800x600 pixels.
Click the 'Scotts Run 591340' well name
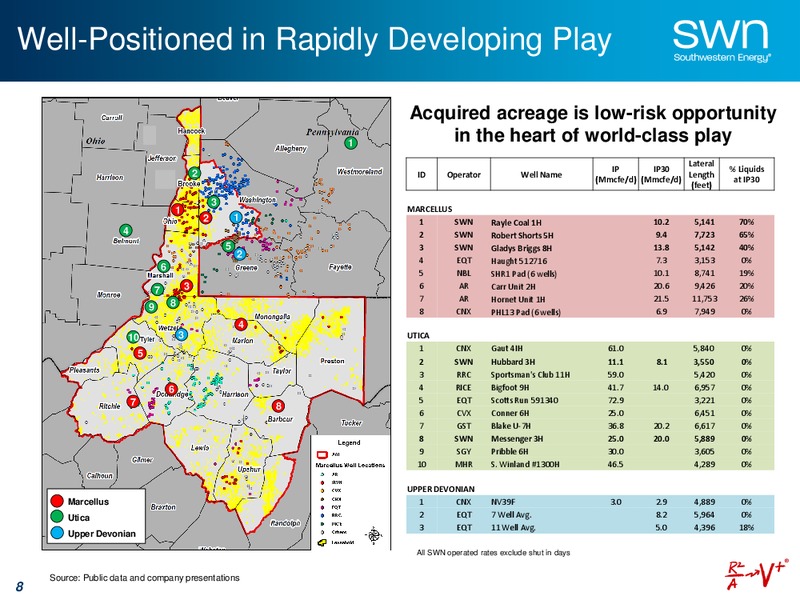click(x=524, y=401)
